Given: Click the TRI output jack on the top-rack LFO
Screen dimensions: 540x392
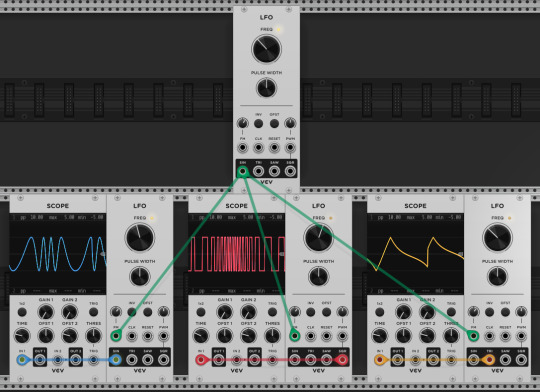Looking at the screenshot, I should click(x=258, y=171).
